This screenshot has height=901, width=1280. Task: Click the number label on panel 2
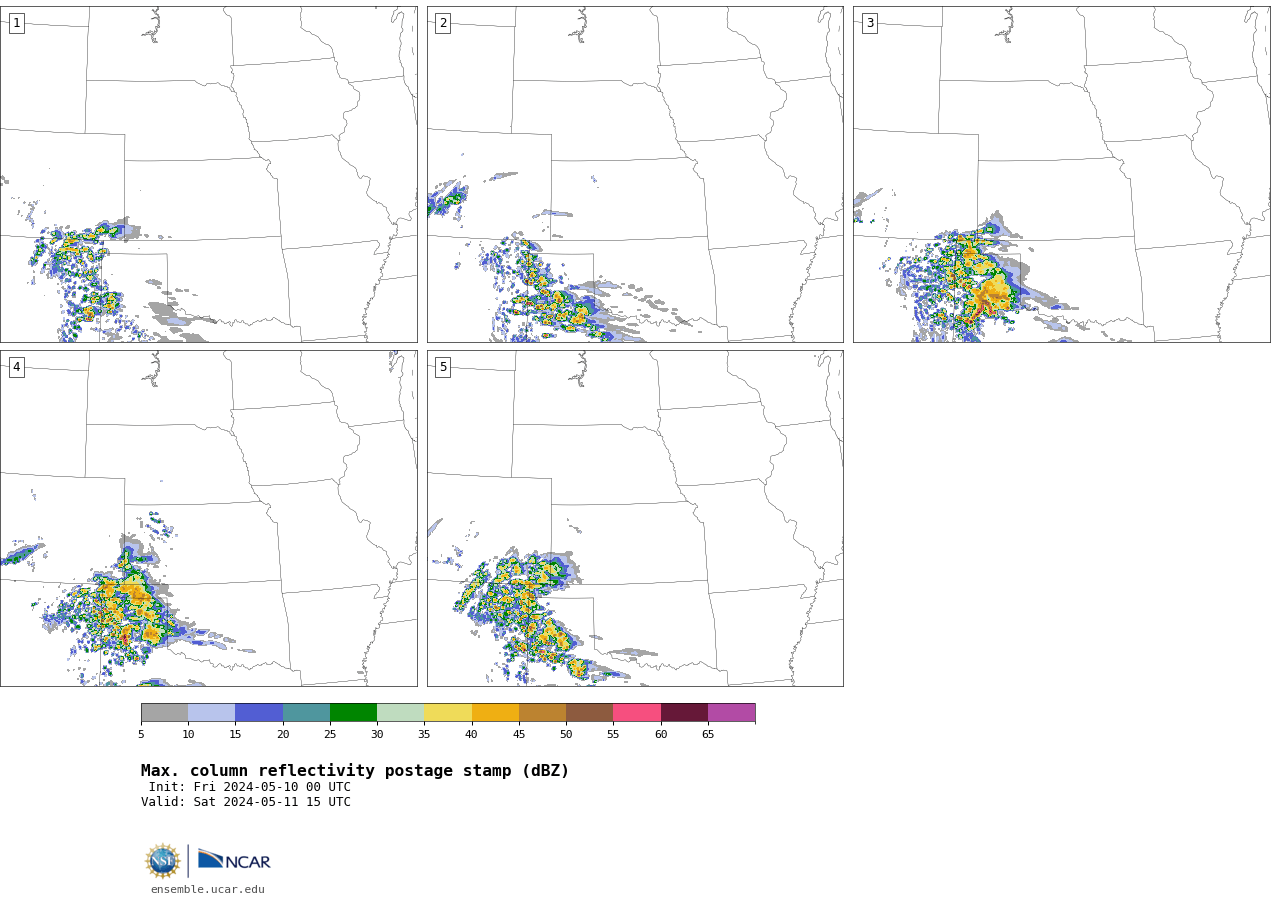click(x=443, y=23)
